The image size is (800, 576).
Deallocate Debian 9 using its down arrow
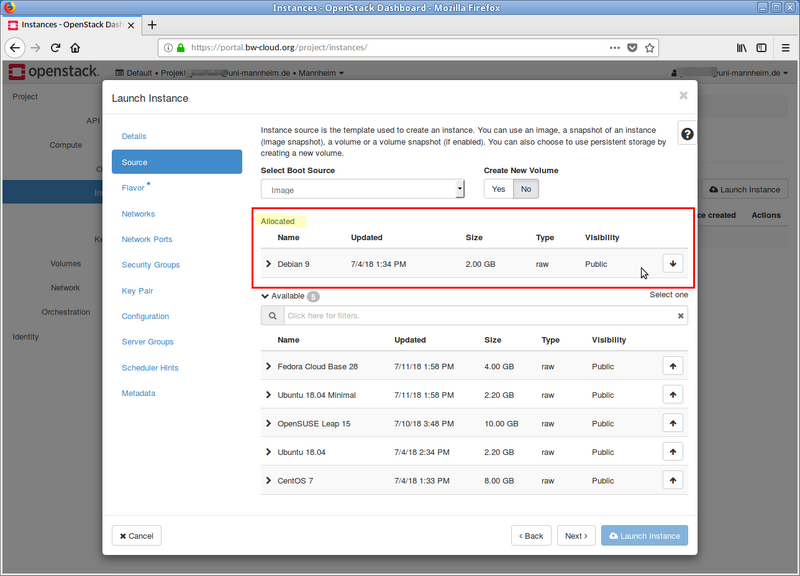point(672,263)
